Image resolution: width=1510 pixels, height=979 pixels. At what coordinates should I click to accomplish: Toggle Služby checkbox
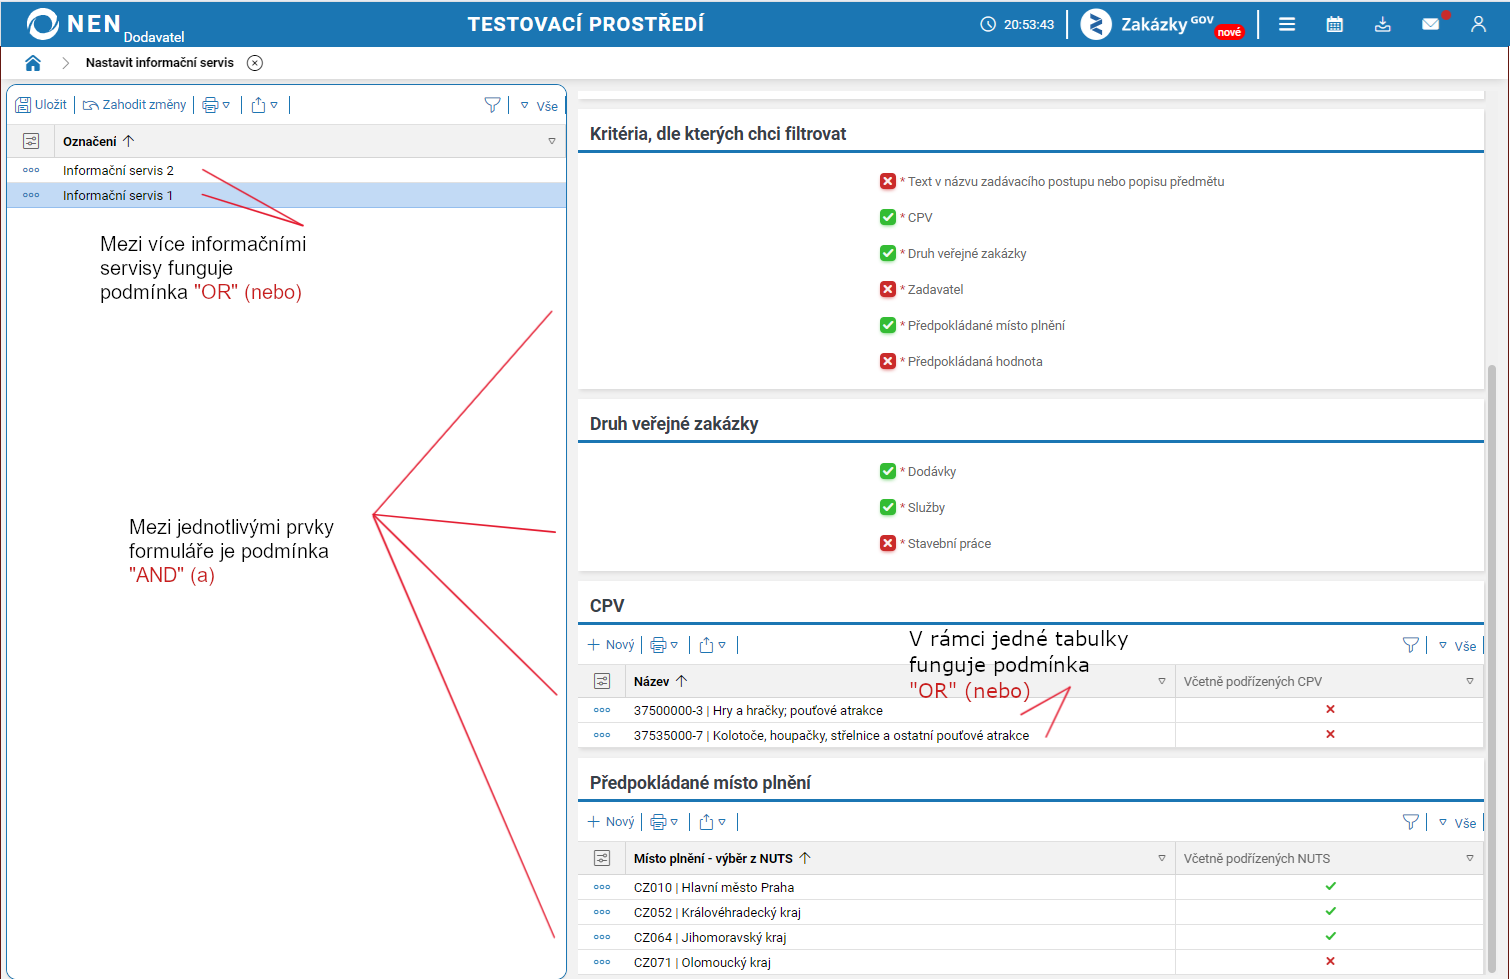pos(888,507)
